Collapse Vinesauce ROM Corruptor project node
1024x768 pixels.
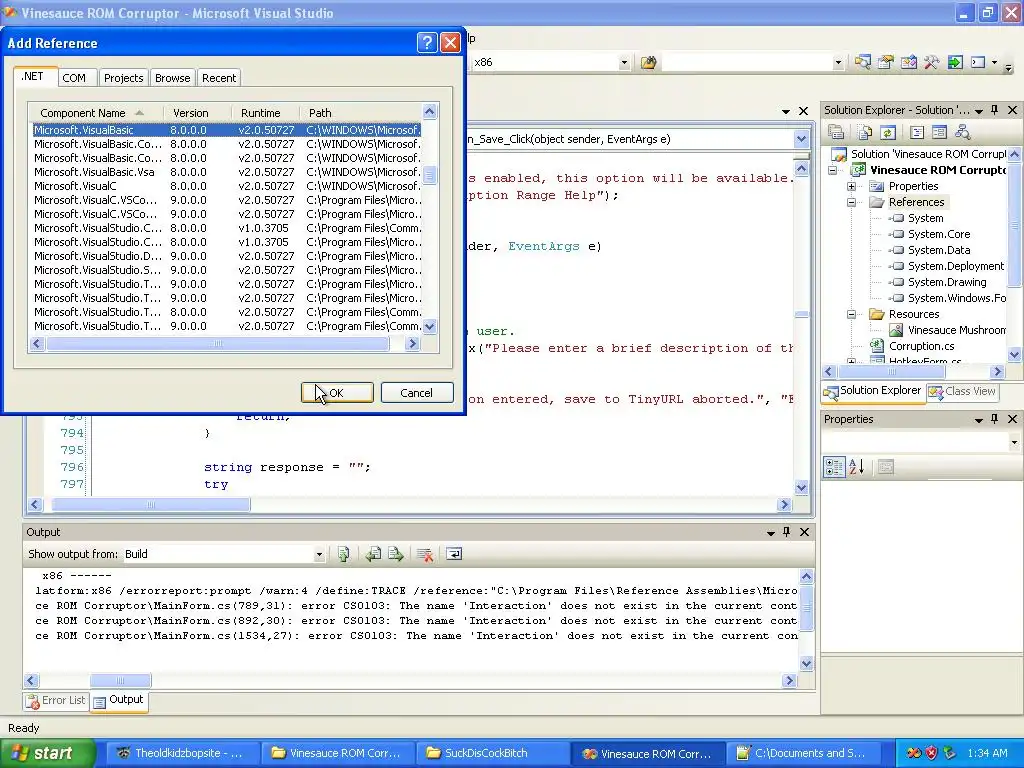(x=833, y=170)
